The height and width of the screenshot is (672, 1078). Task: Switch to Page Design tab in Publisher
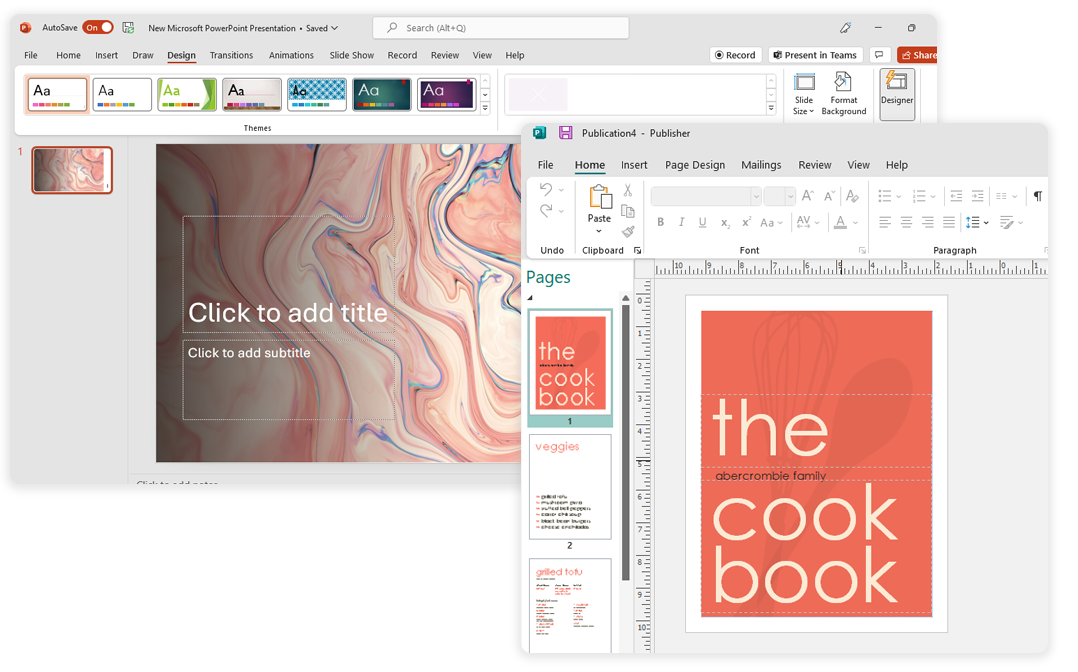pyautogui.click(x=694, y=165)
